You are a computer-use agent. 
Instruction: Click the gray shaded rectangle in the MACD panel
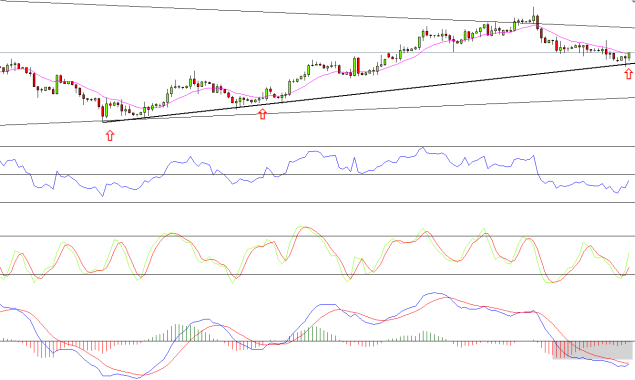tap(592, 350)
